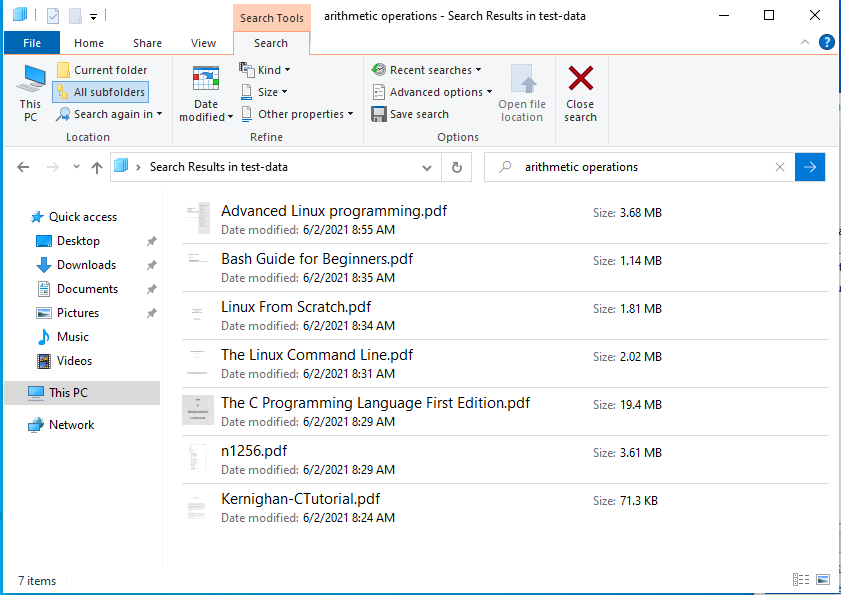841x595 pixels.
Task: Open Customize Quick Access Toolbar dropdown
Action: point(93,17)
